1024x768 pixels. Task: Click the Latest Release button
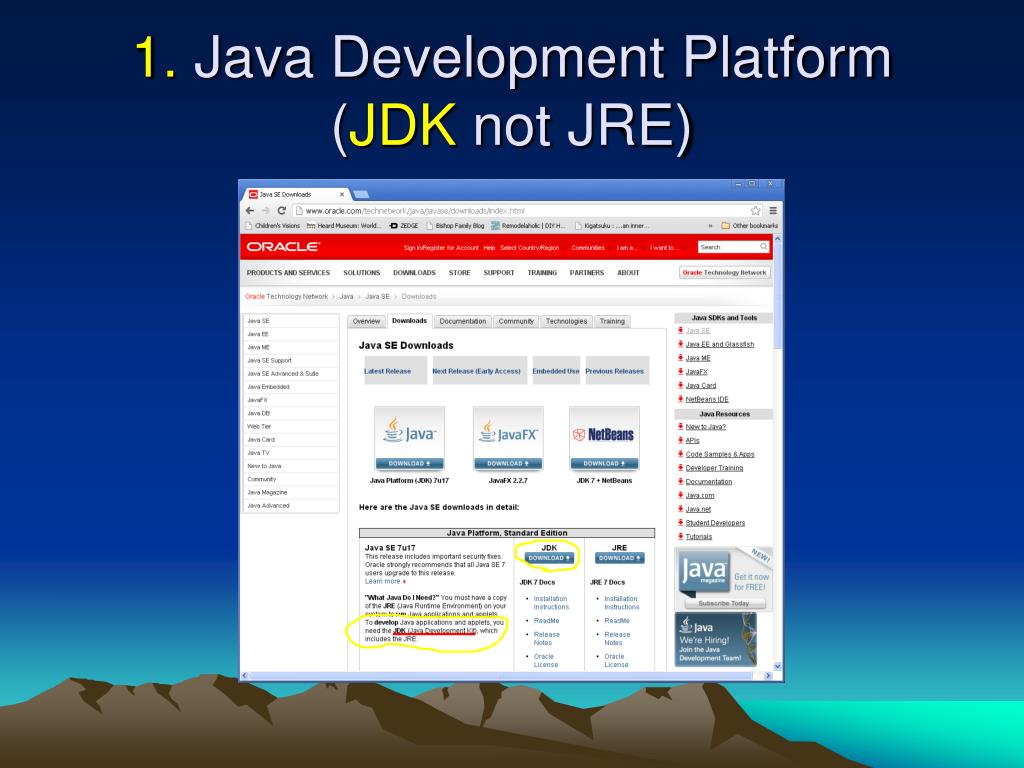(396, 370)
